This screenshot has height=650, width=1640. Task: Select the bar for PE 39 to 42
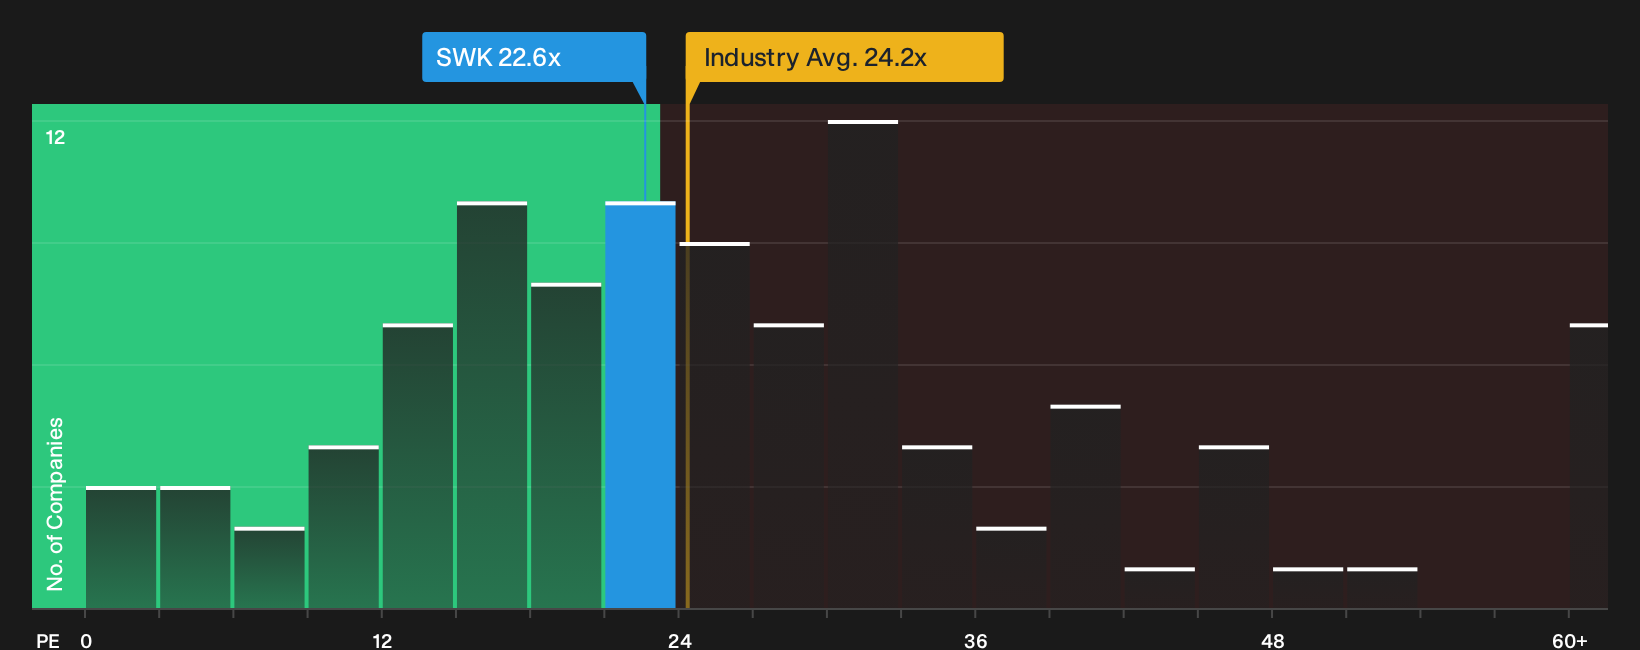[1085, 506]
